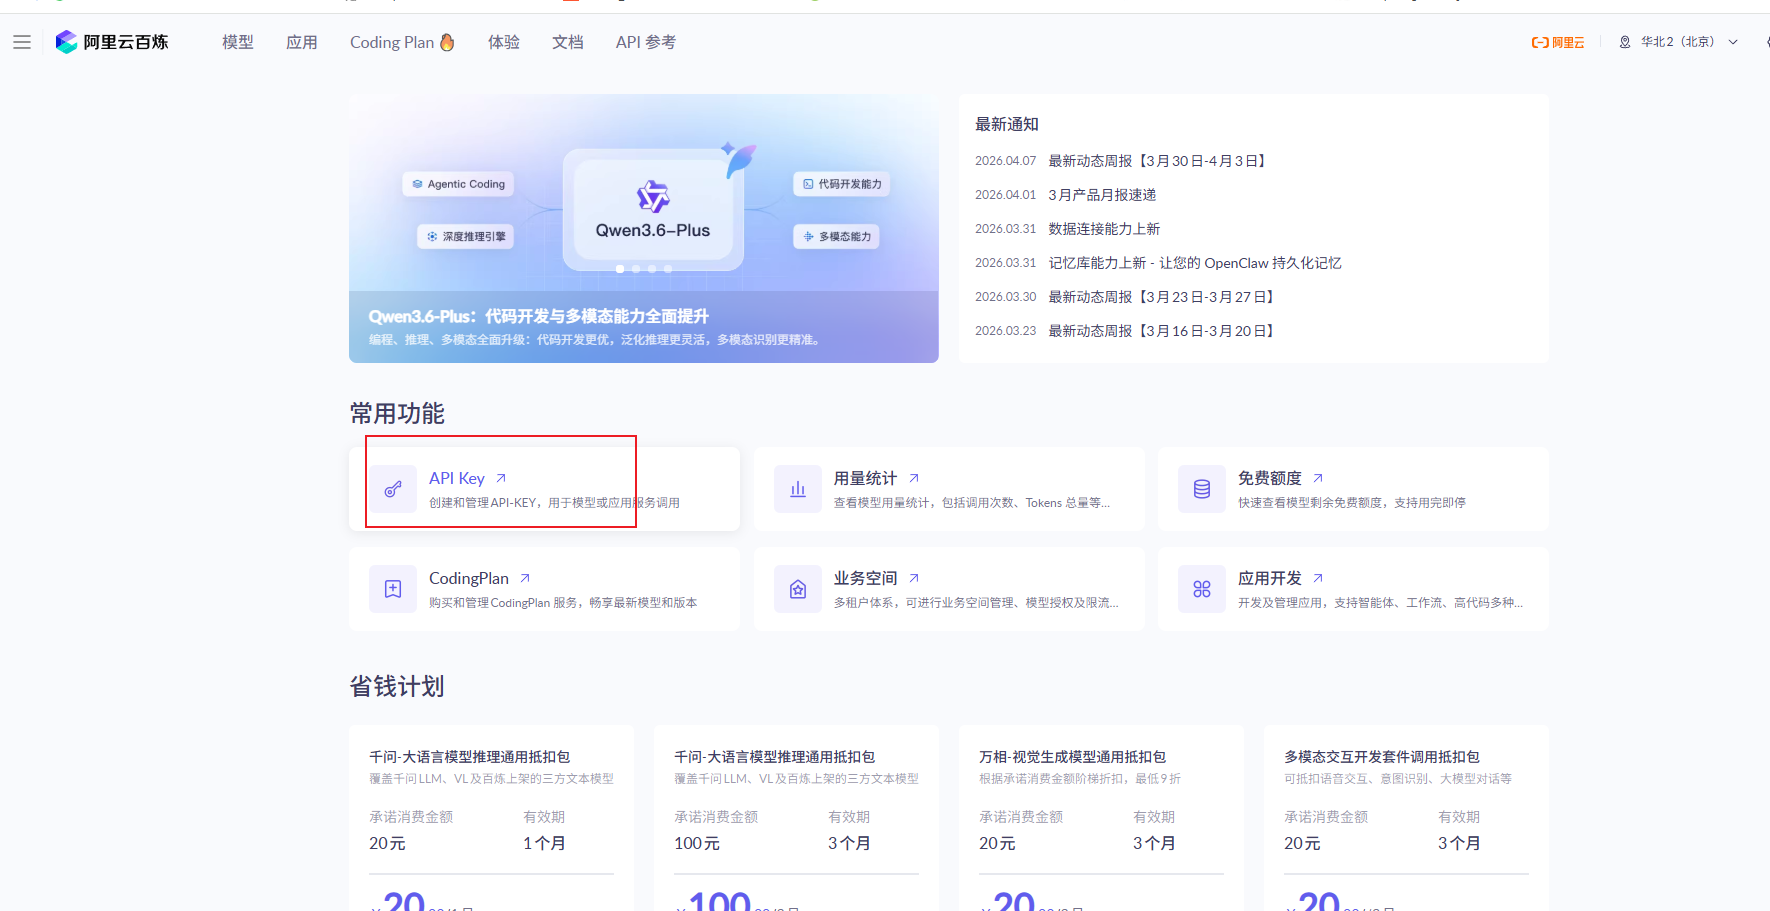The height and width of the screenshot is (911, 1770).
Task: Open the 应用 menu
Action: [302, 42]
